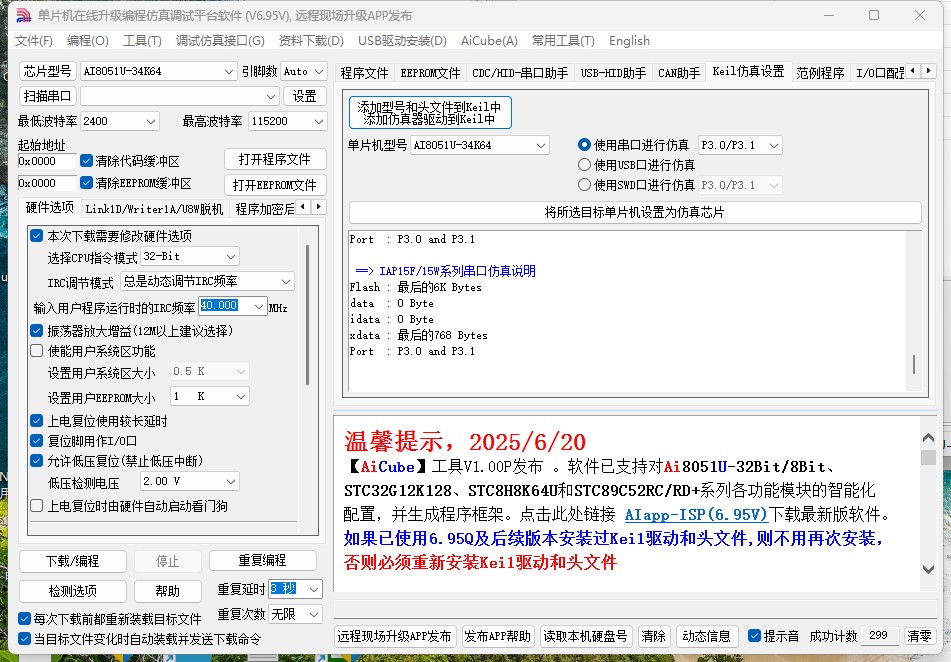Click left arrow to scroll top tab strip
The width and height of the screenshot is (951, 662).
pyautogui.click(x=913, y=71)
